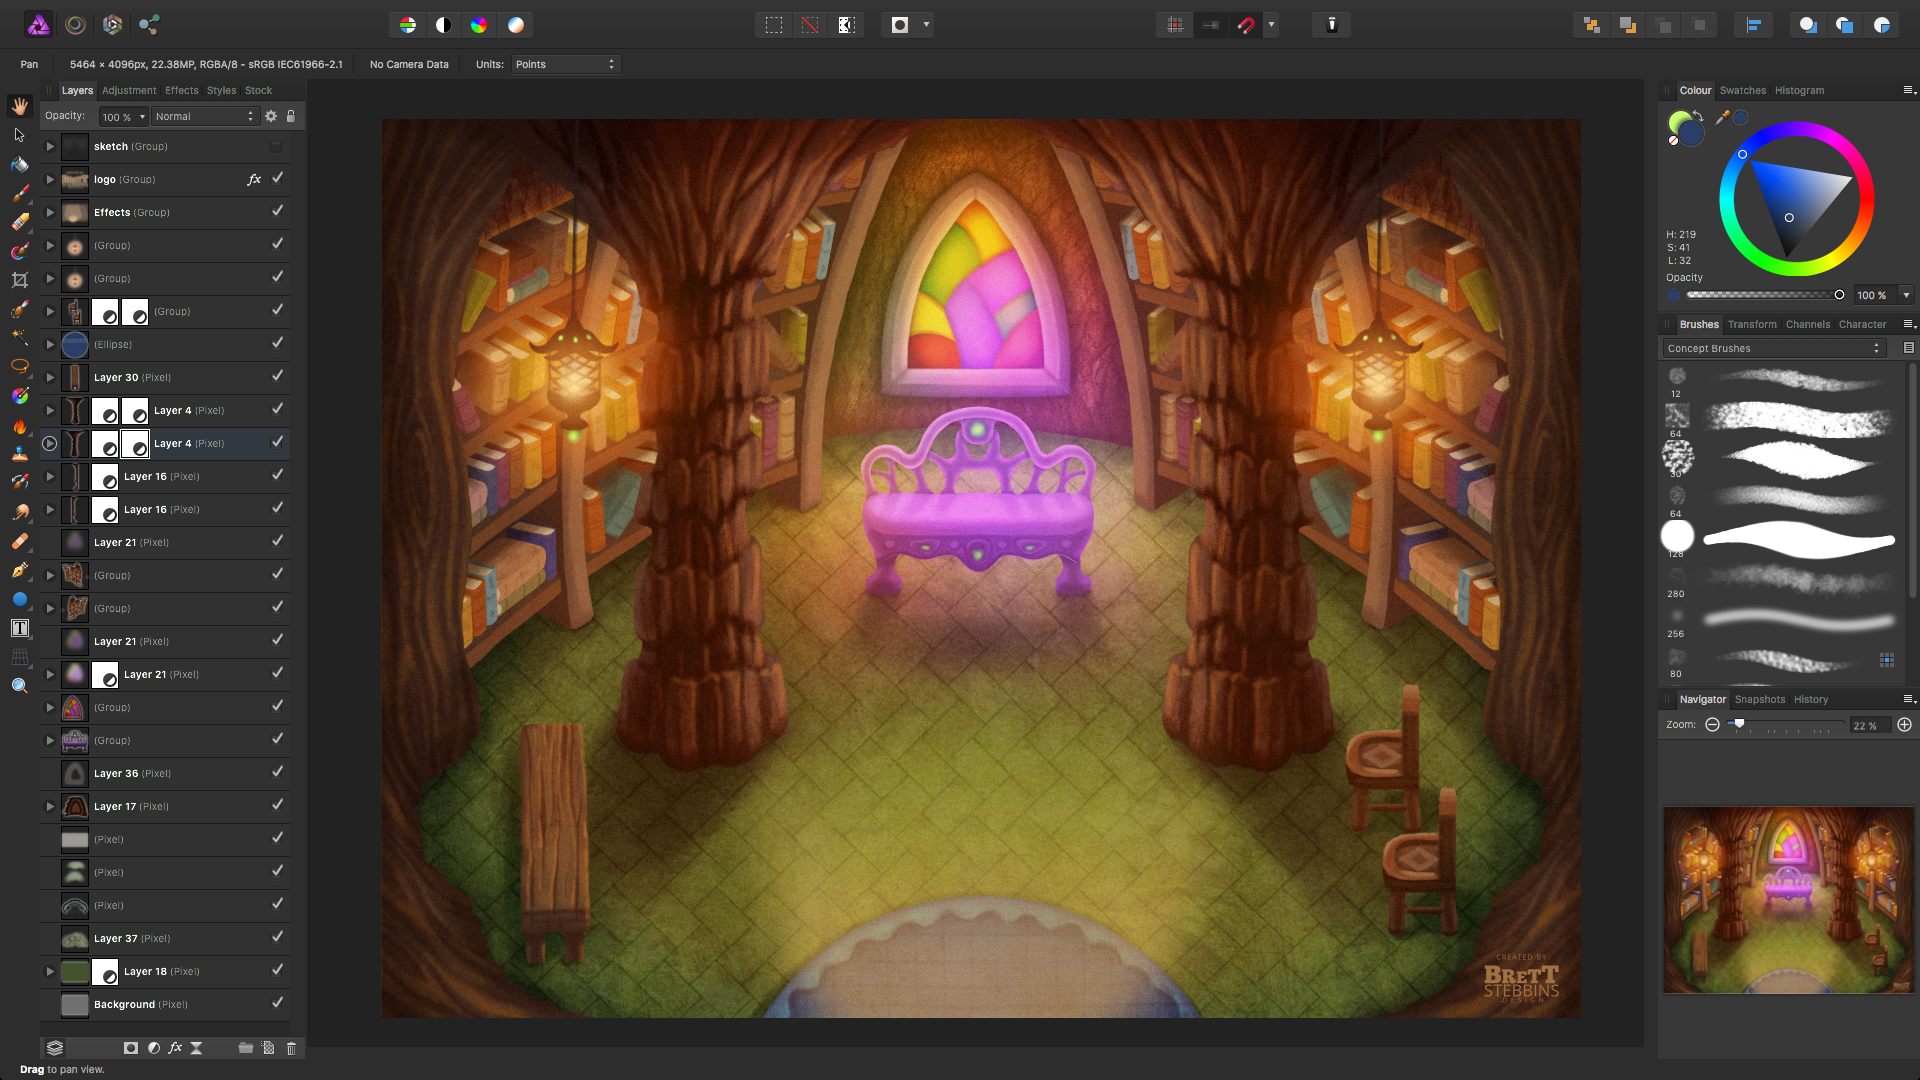
Task: Open the Histogram tab
Action: coord(1799,90)
